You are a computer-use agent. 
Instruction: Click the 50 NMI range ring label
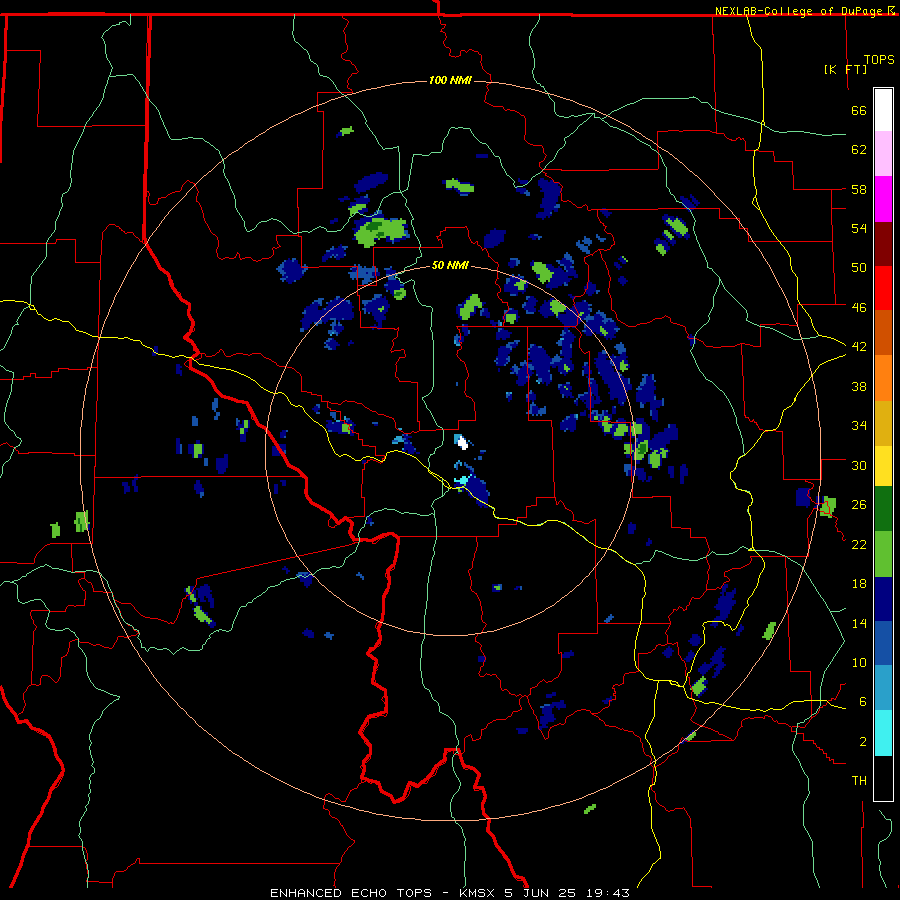[x=450, y=265]
